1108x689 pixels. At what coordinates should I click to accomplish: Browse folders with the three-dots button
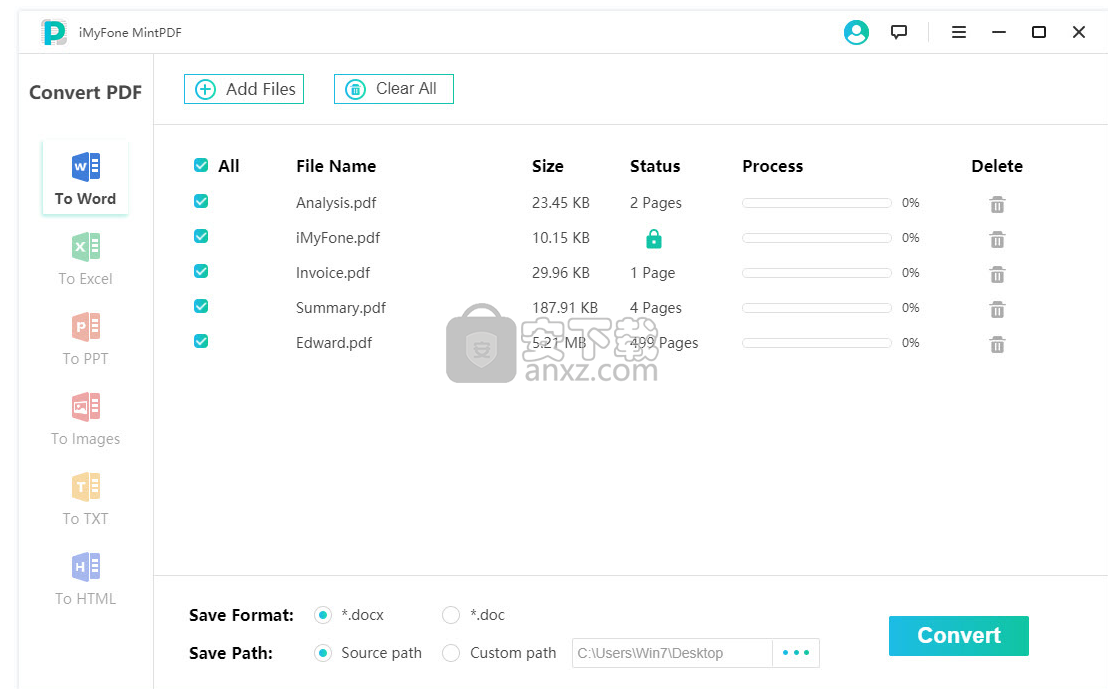pyautogui.click(x=796, y=653)
